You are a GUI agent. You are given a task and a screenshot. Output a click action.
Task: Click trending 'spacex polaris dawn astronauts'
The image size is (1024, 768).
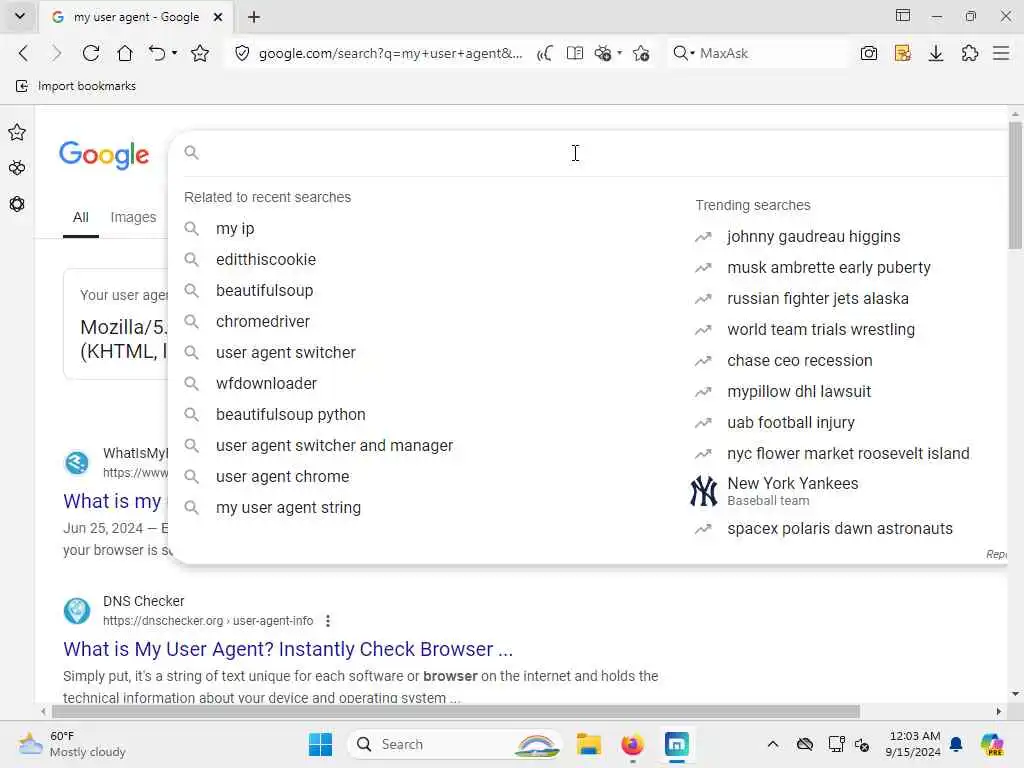840,528
